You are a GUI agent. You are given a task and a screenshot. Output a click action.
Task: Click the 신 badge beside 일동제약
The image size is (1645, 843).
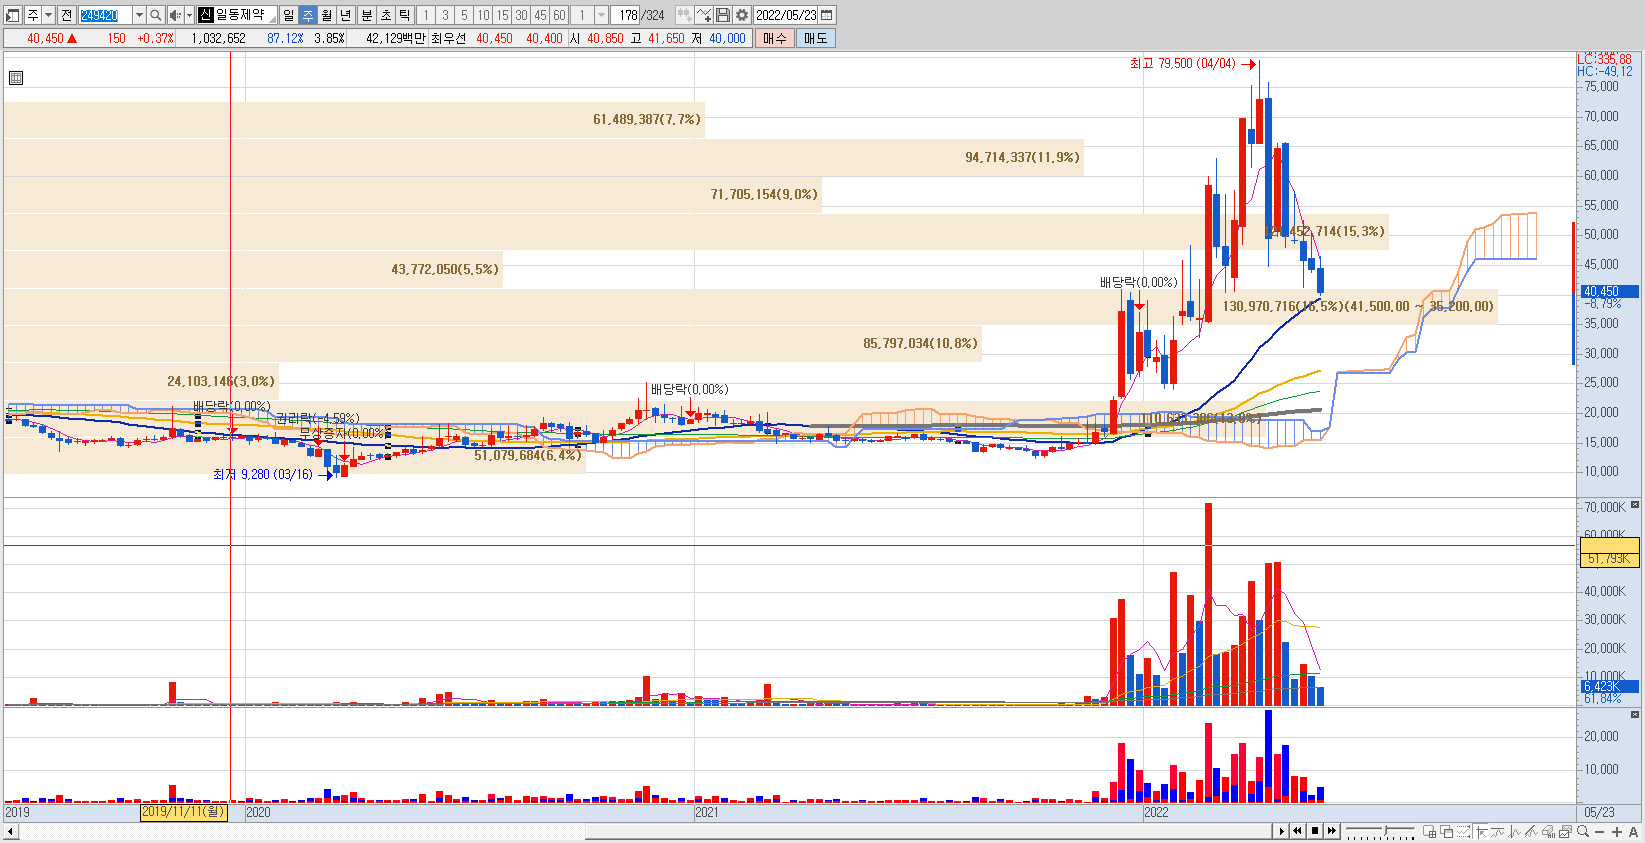point(205,15)
